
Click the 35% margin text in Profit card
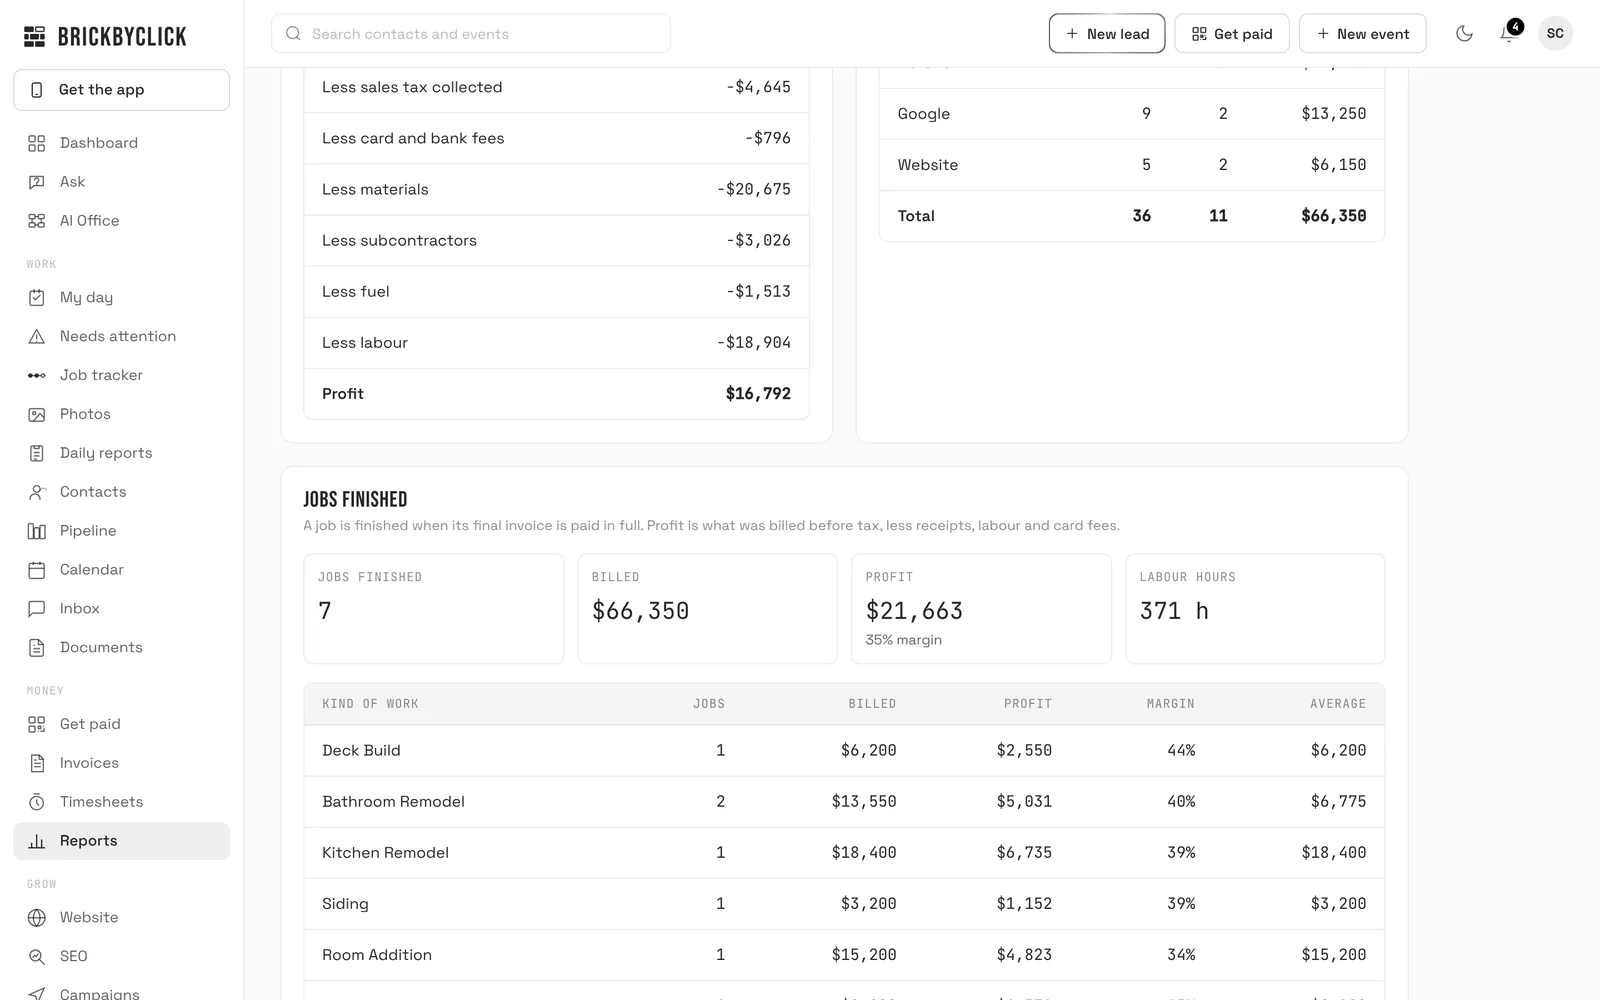[903, 640]
